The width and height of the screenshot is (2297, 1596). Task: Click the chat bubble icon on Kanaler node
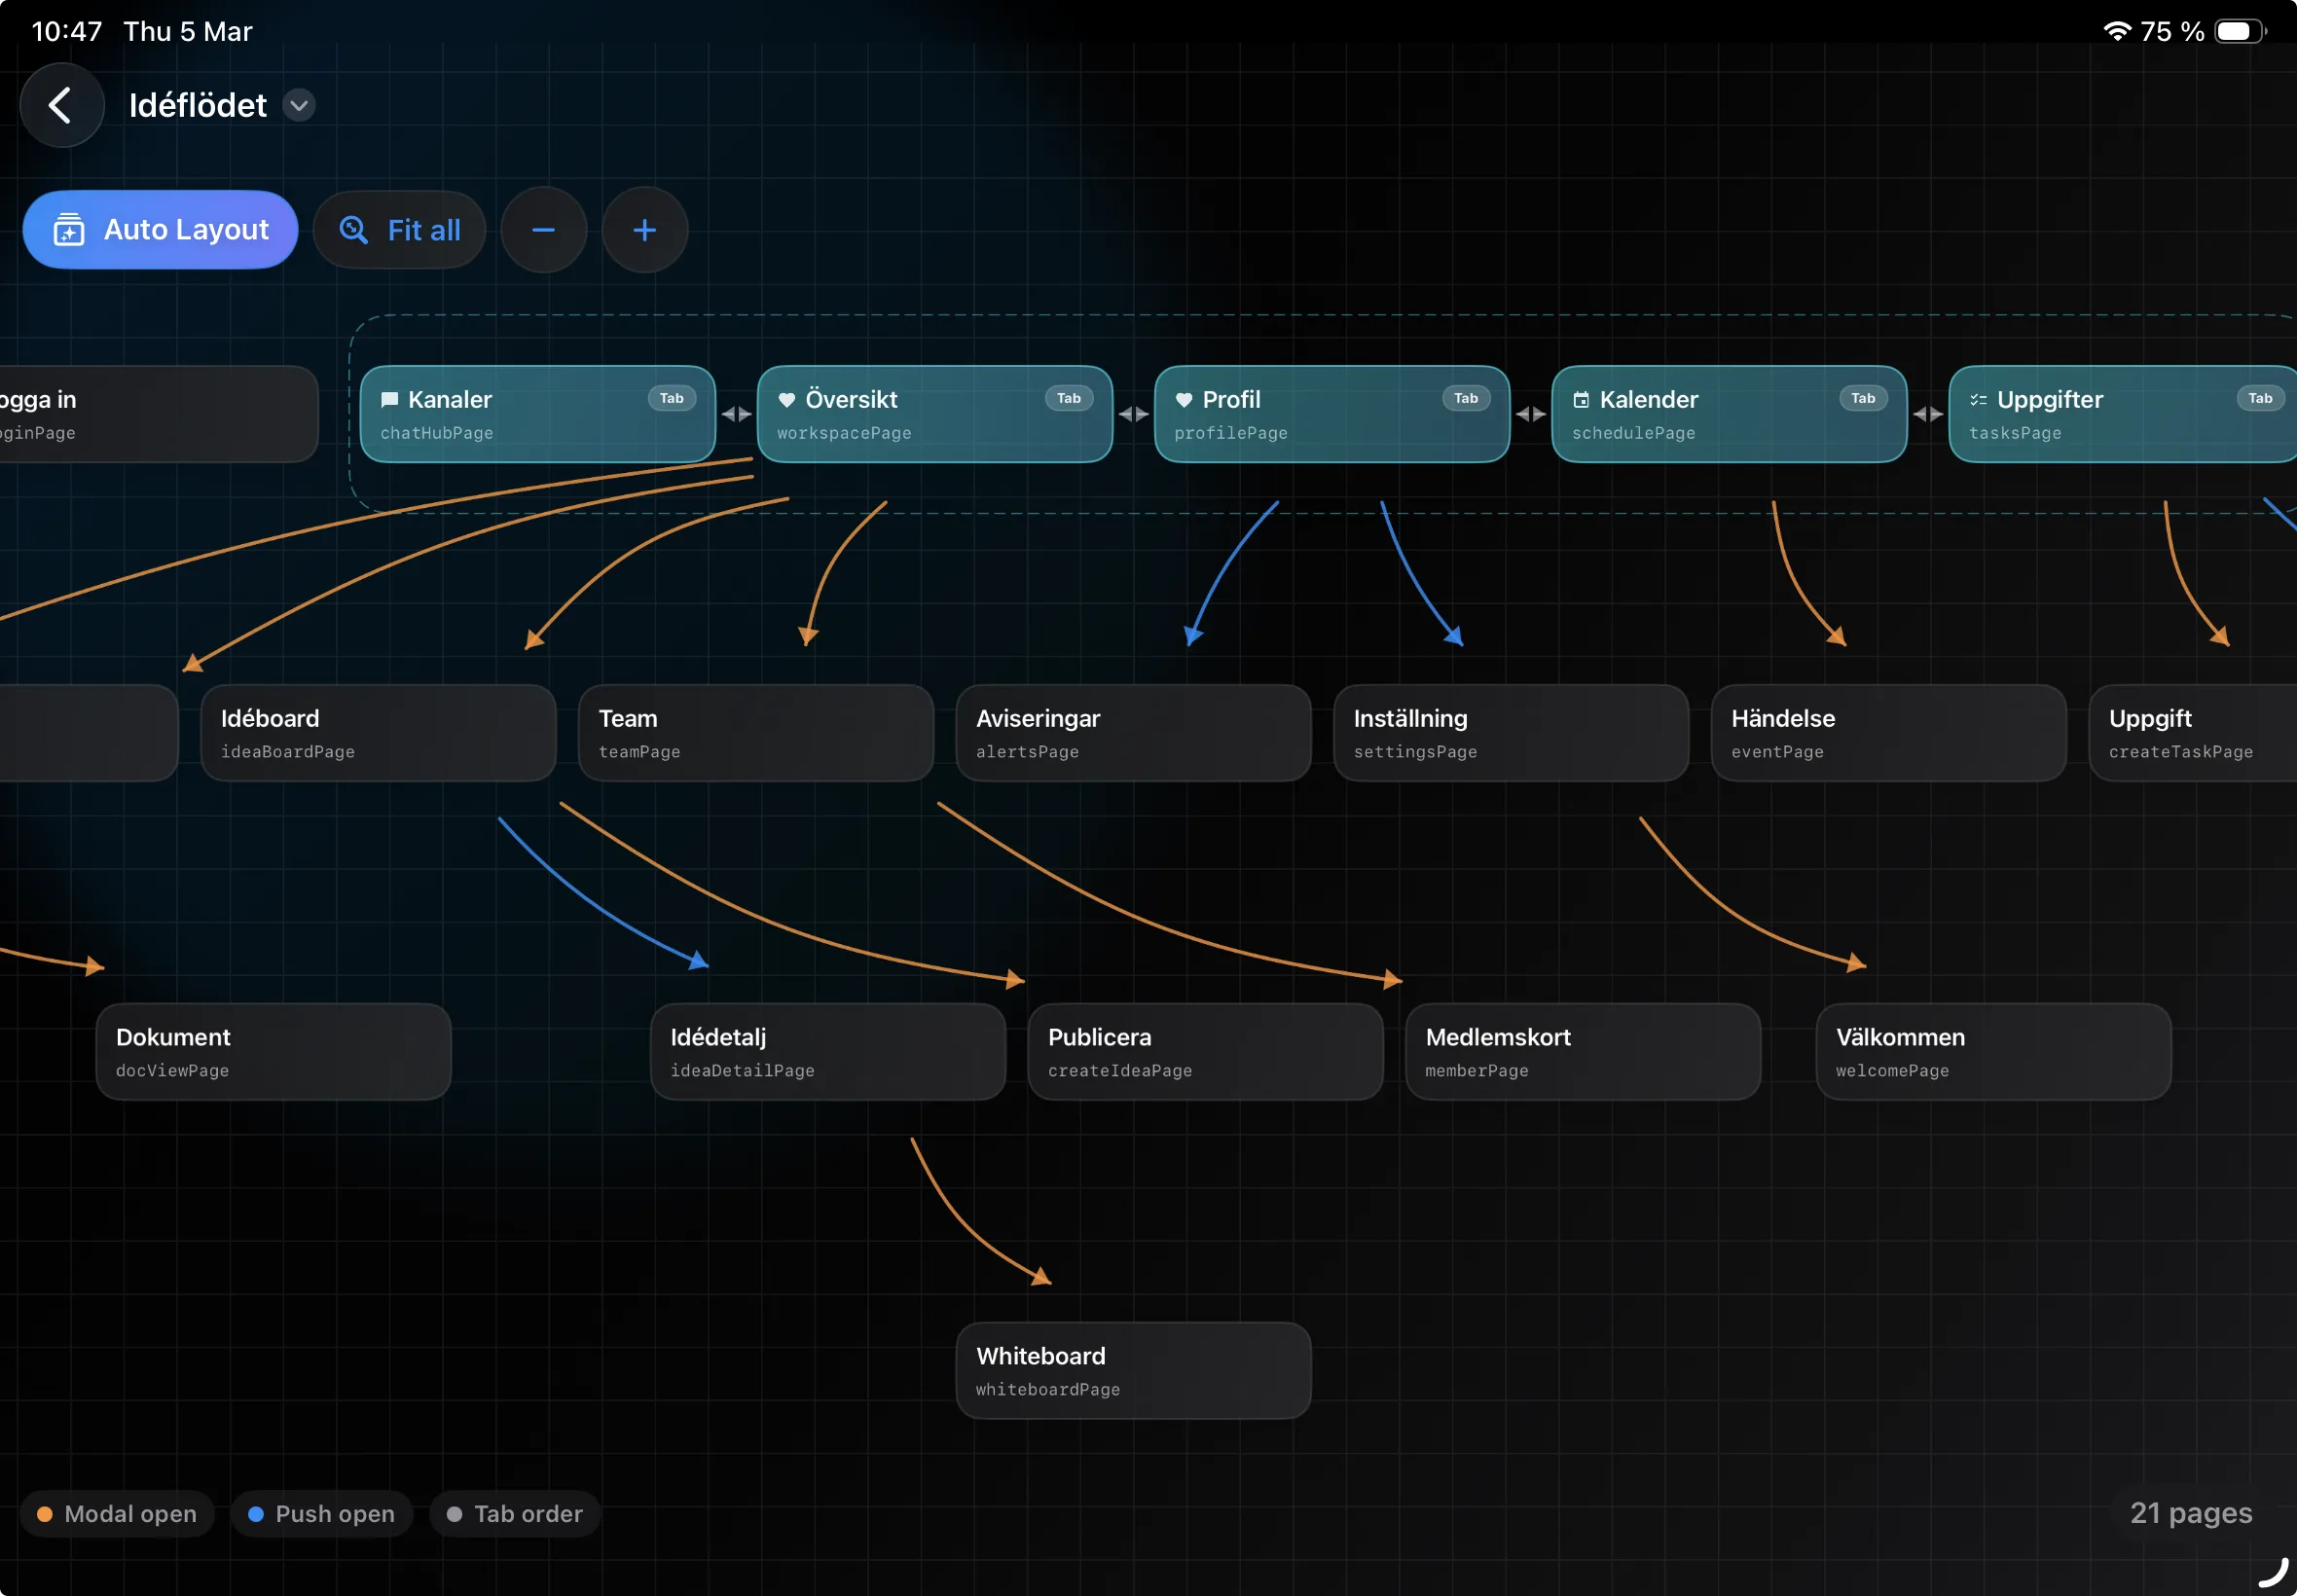(391, 399)
